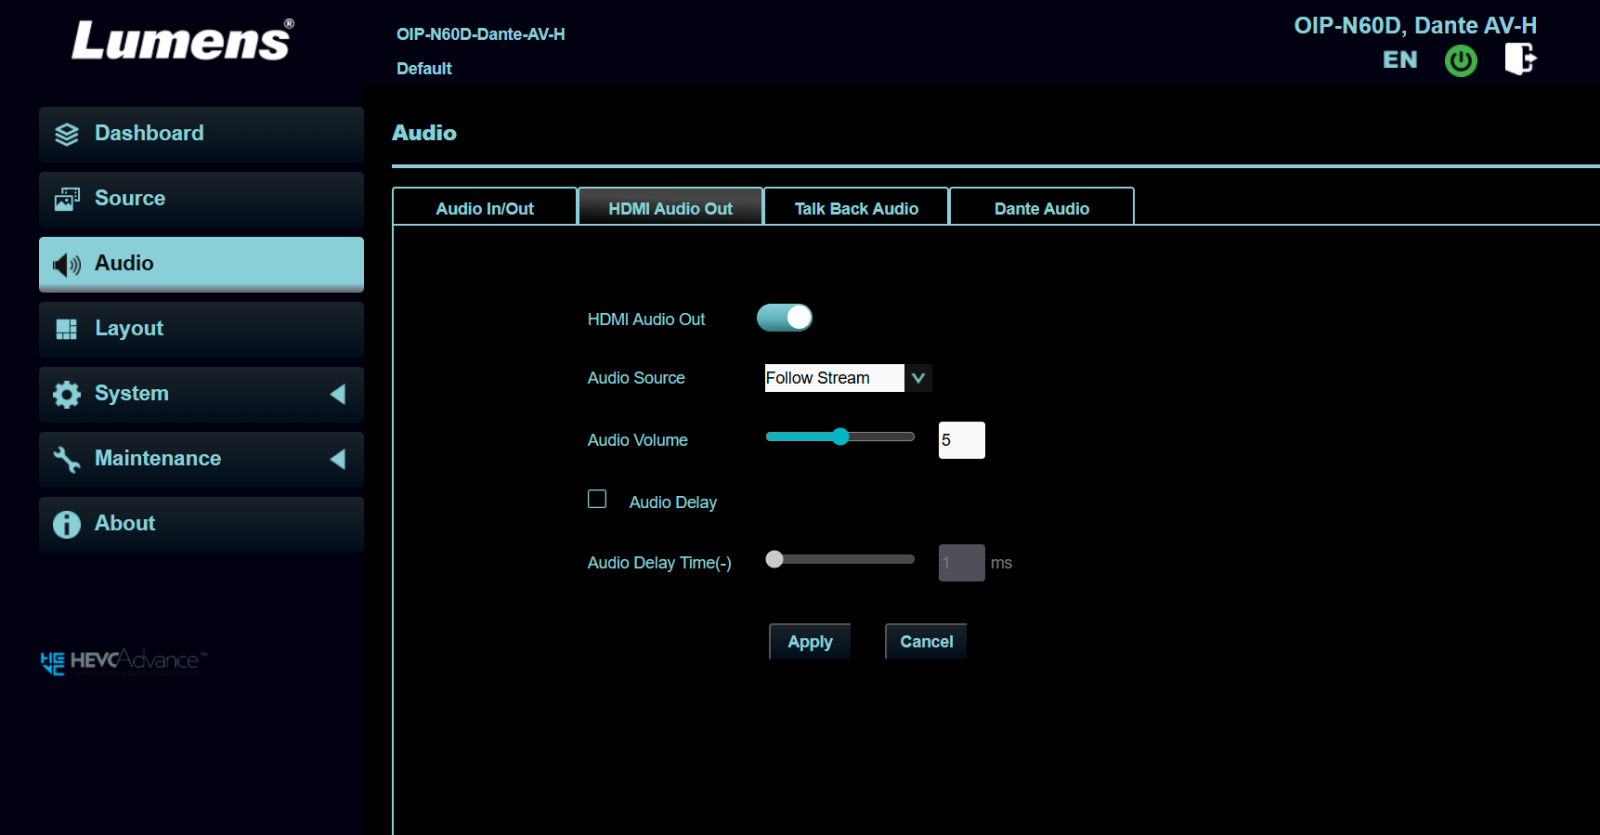
Task: Click the About info icon
Action: [67, 524]
